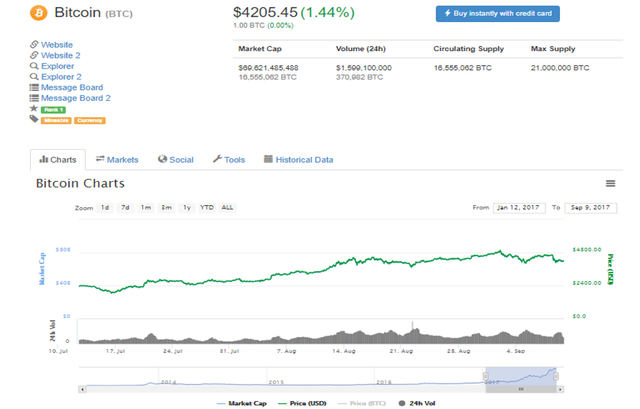This screenshot has height=409, width=640.
Task: Toggle the Price (USD) series in legend
Action: click(302, 403)
